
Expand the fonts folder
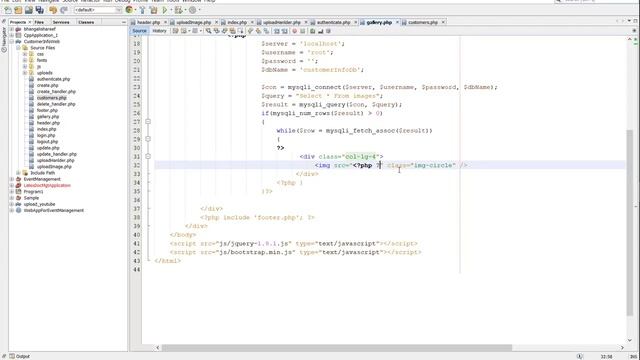click(25, 60)
